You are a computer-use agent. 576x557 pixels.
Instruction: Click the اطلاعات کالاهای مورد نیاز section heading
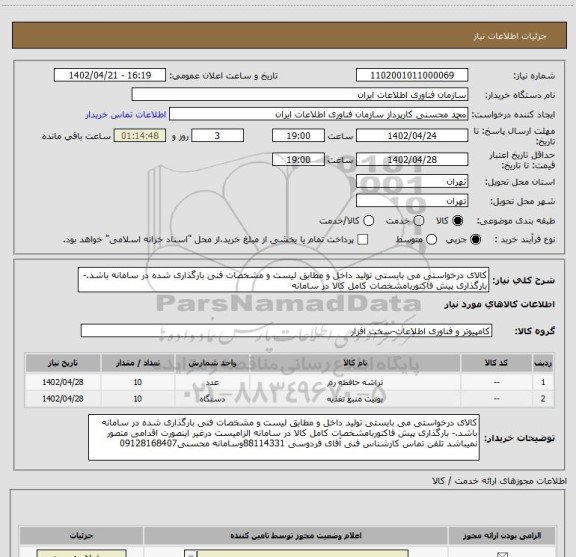click(500, 305)
